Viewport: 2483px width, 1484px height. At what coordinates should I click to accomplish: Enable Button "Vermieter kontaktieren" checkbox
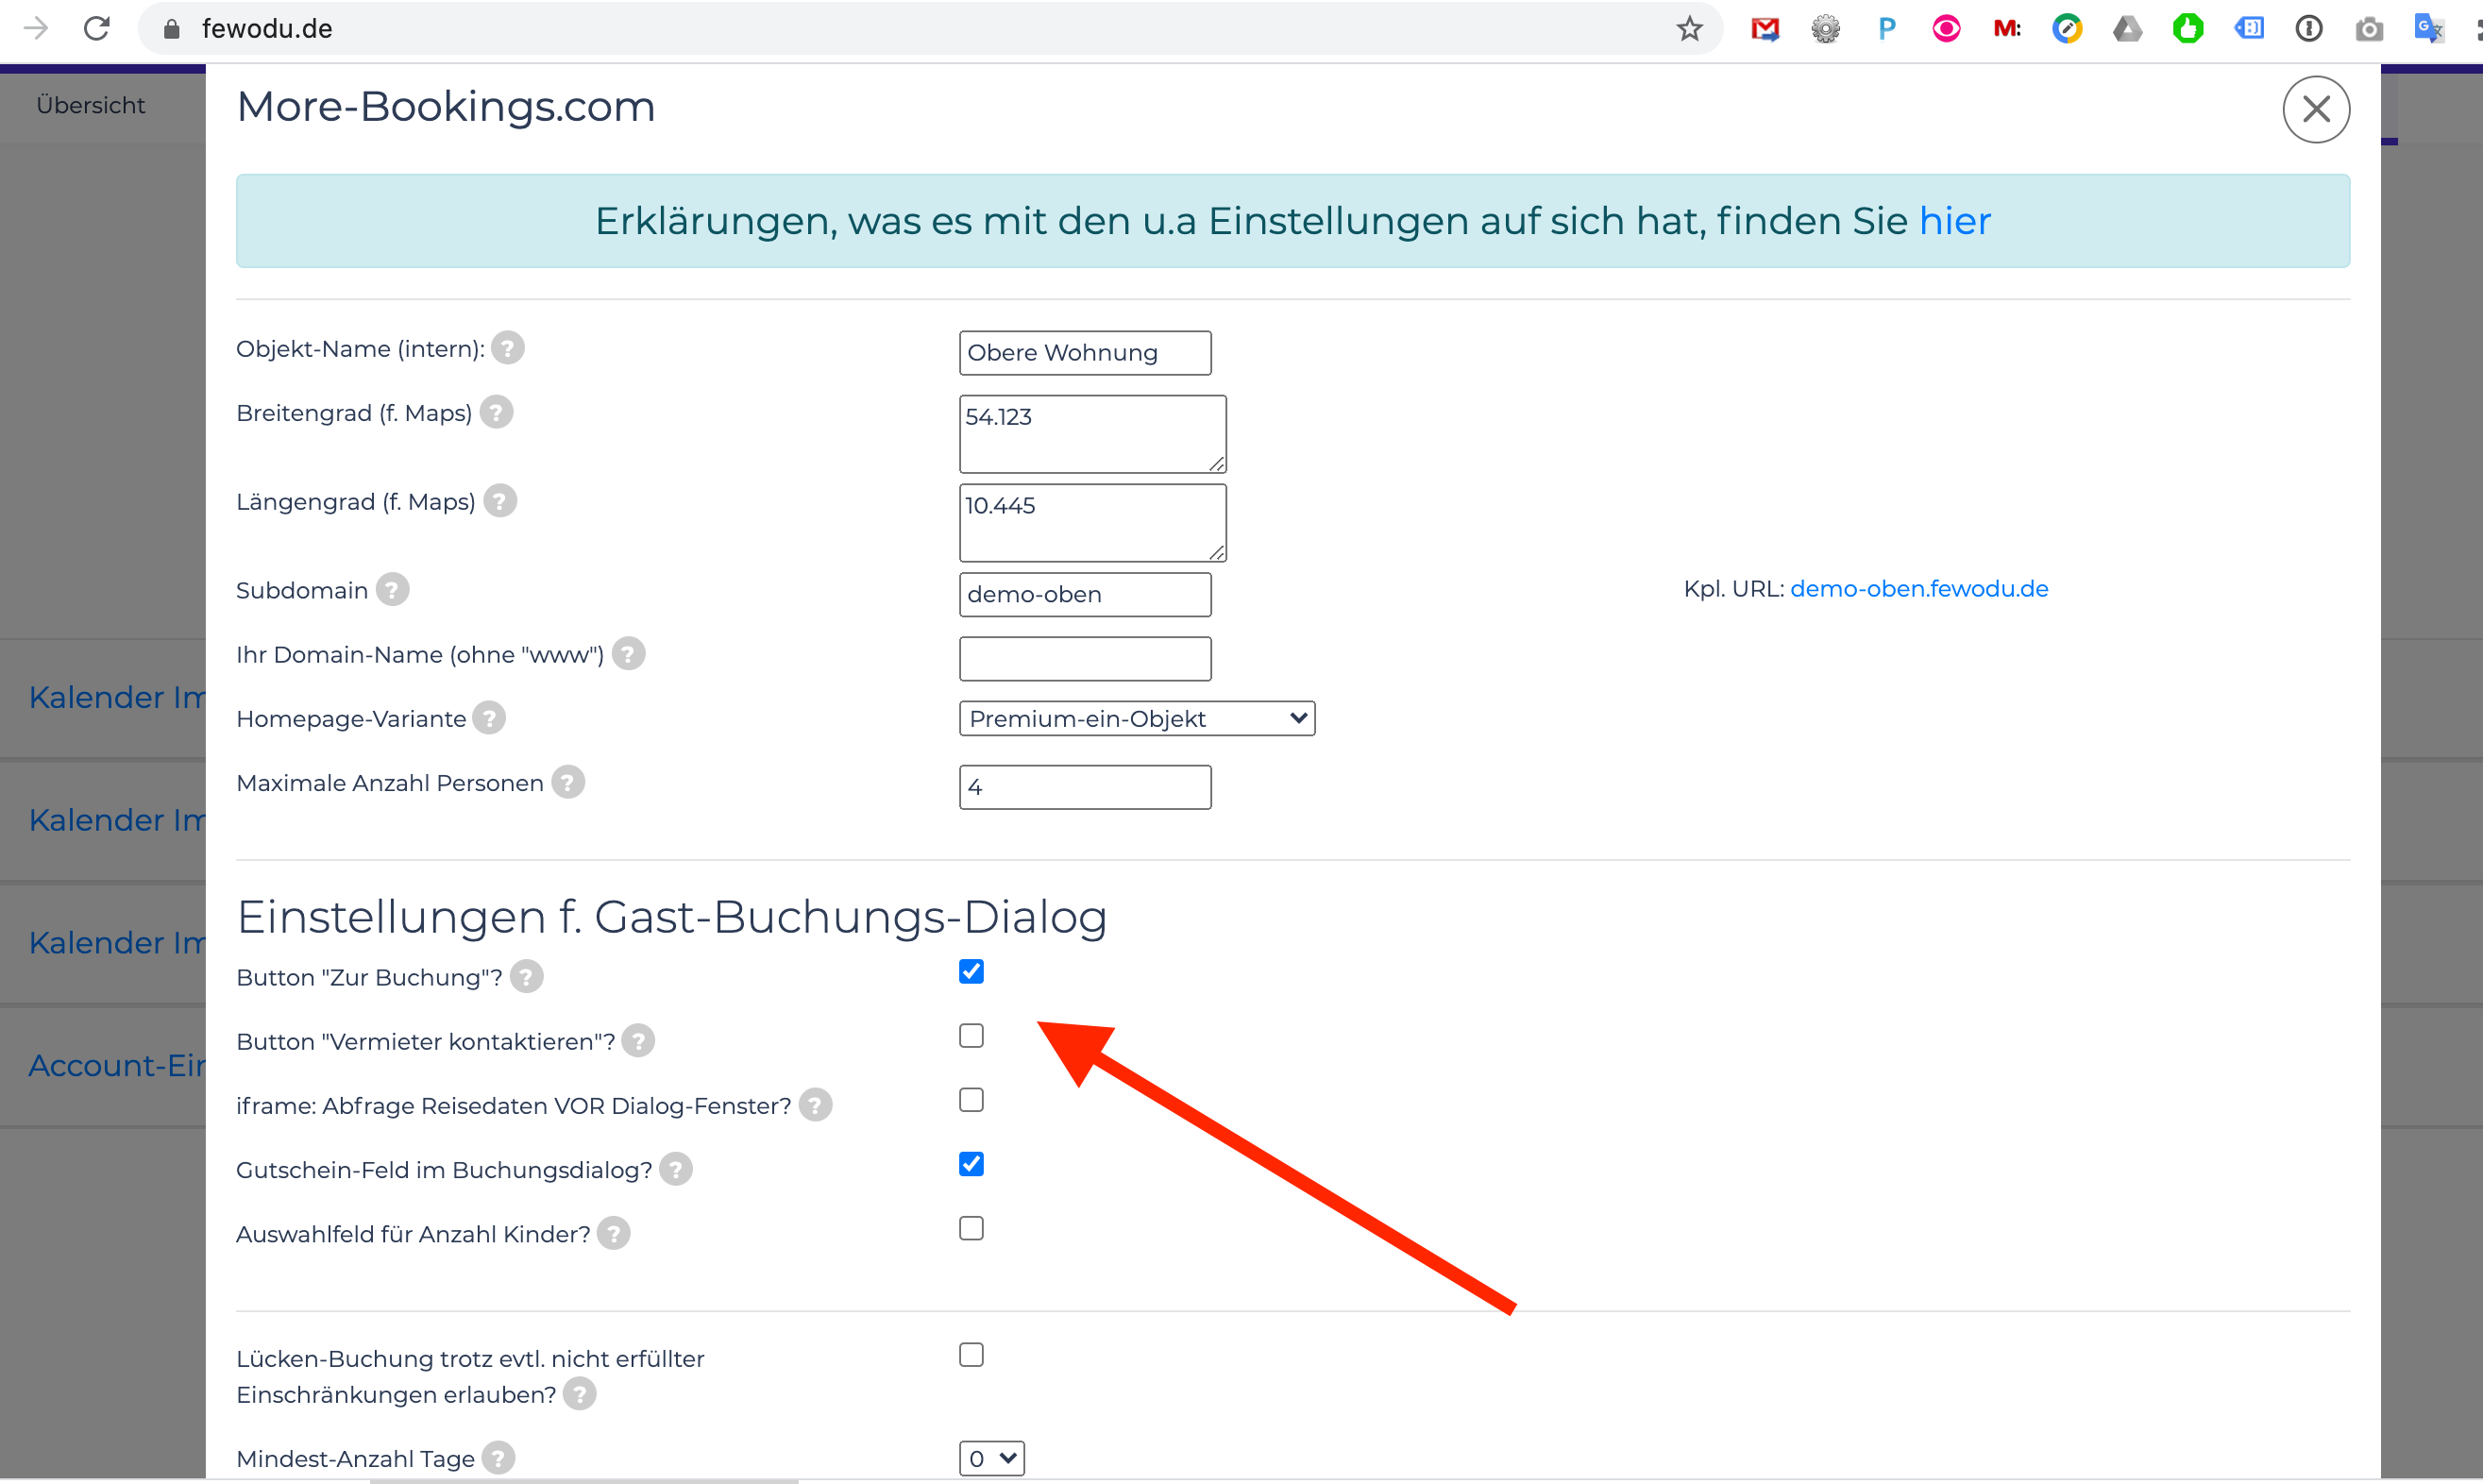click(971, 1036)
